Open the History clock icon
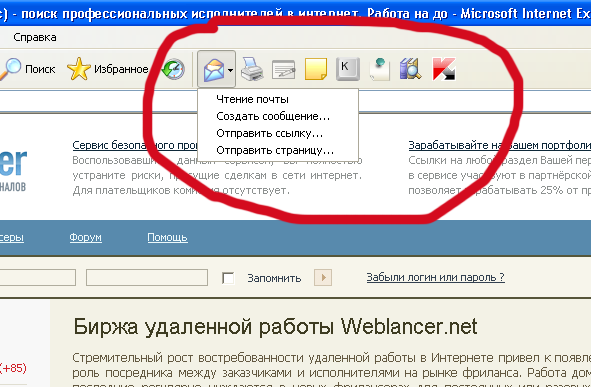591x387 pixels. pyautogui.click(x=173, y=70)
